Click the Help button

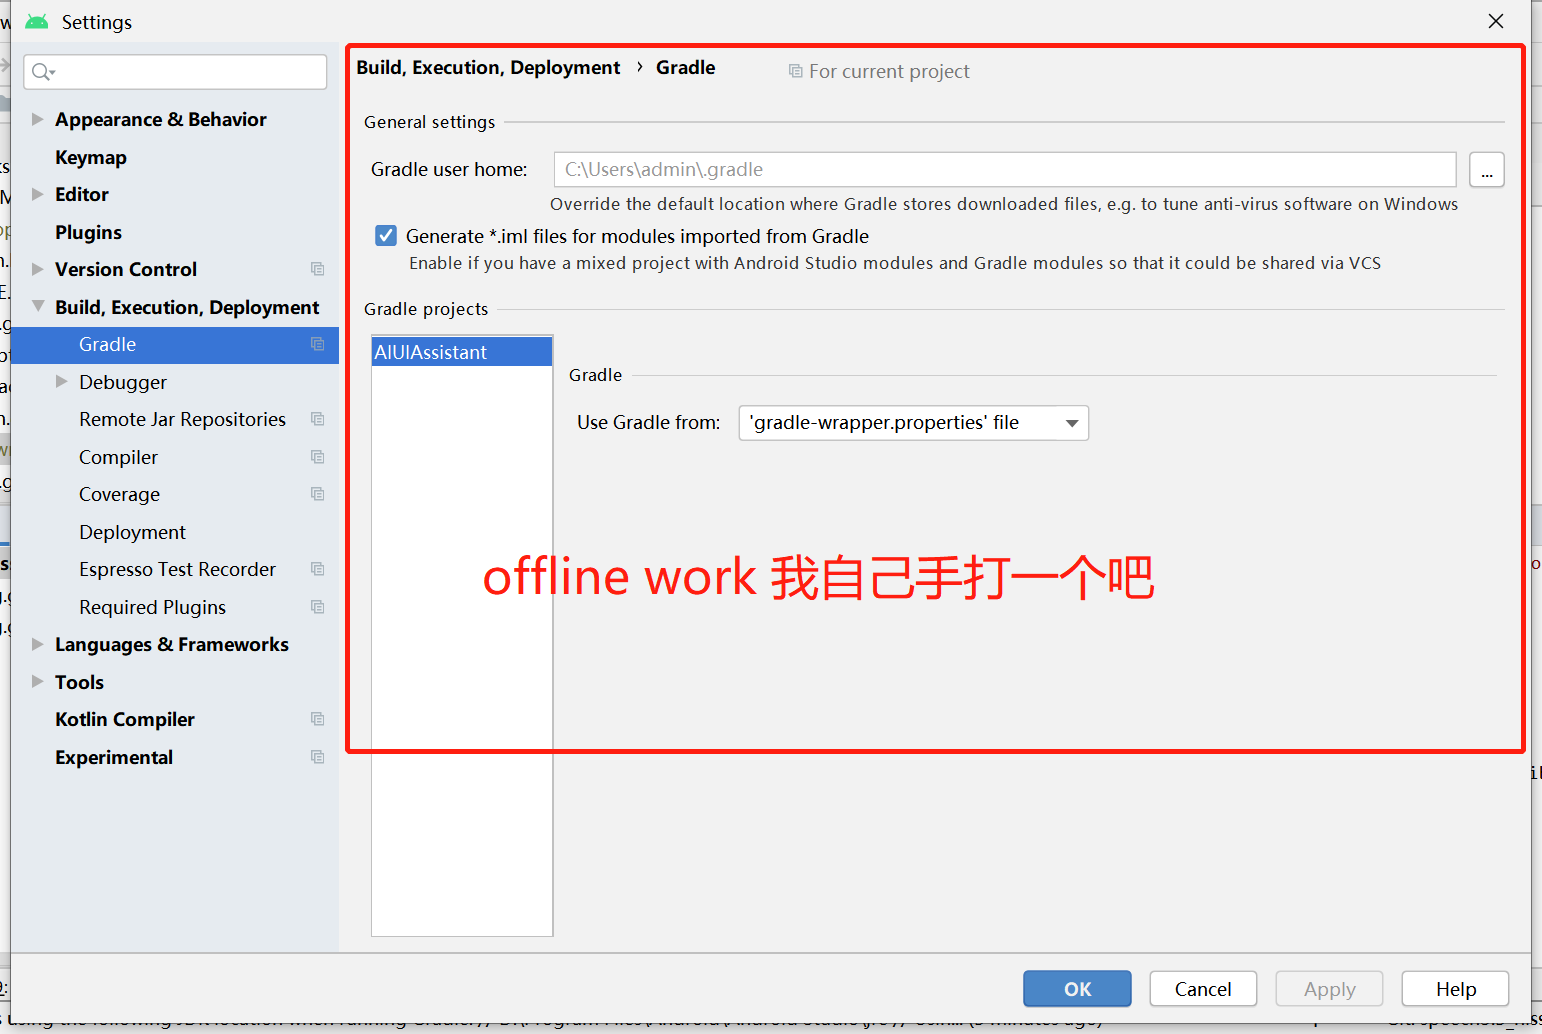pyautogui.click(x=1455, y=988)
